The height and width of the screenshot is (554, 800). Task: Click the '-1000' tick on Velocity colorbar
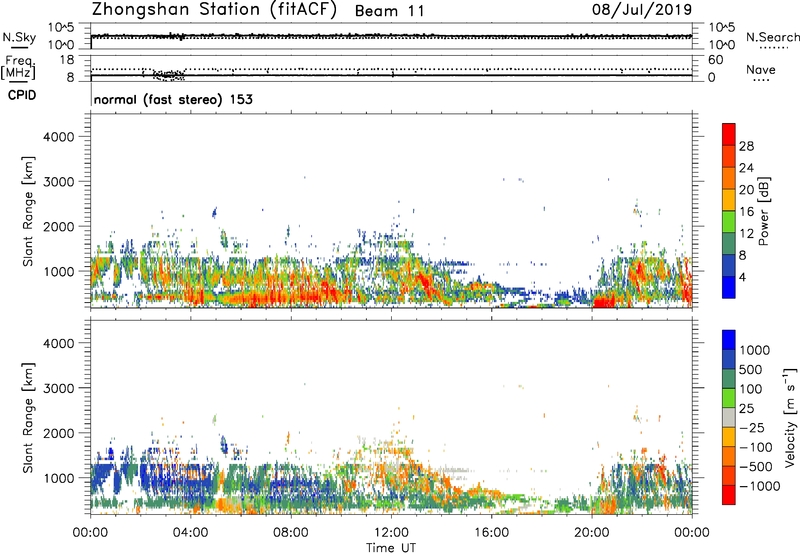(760, 486)
